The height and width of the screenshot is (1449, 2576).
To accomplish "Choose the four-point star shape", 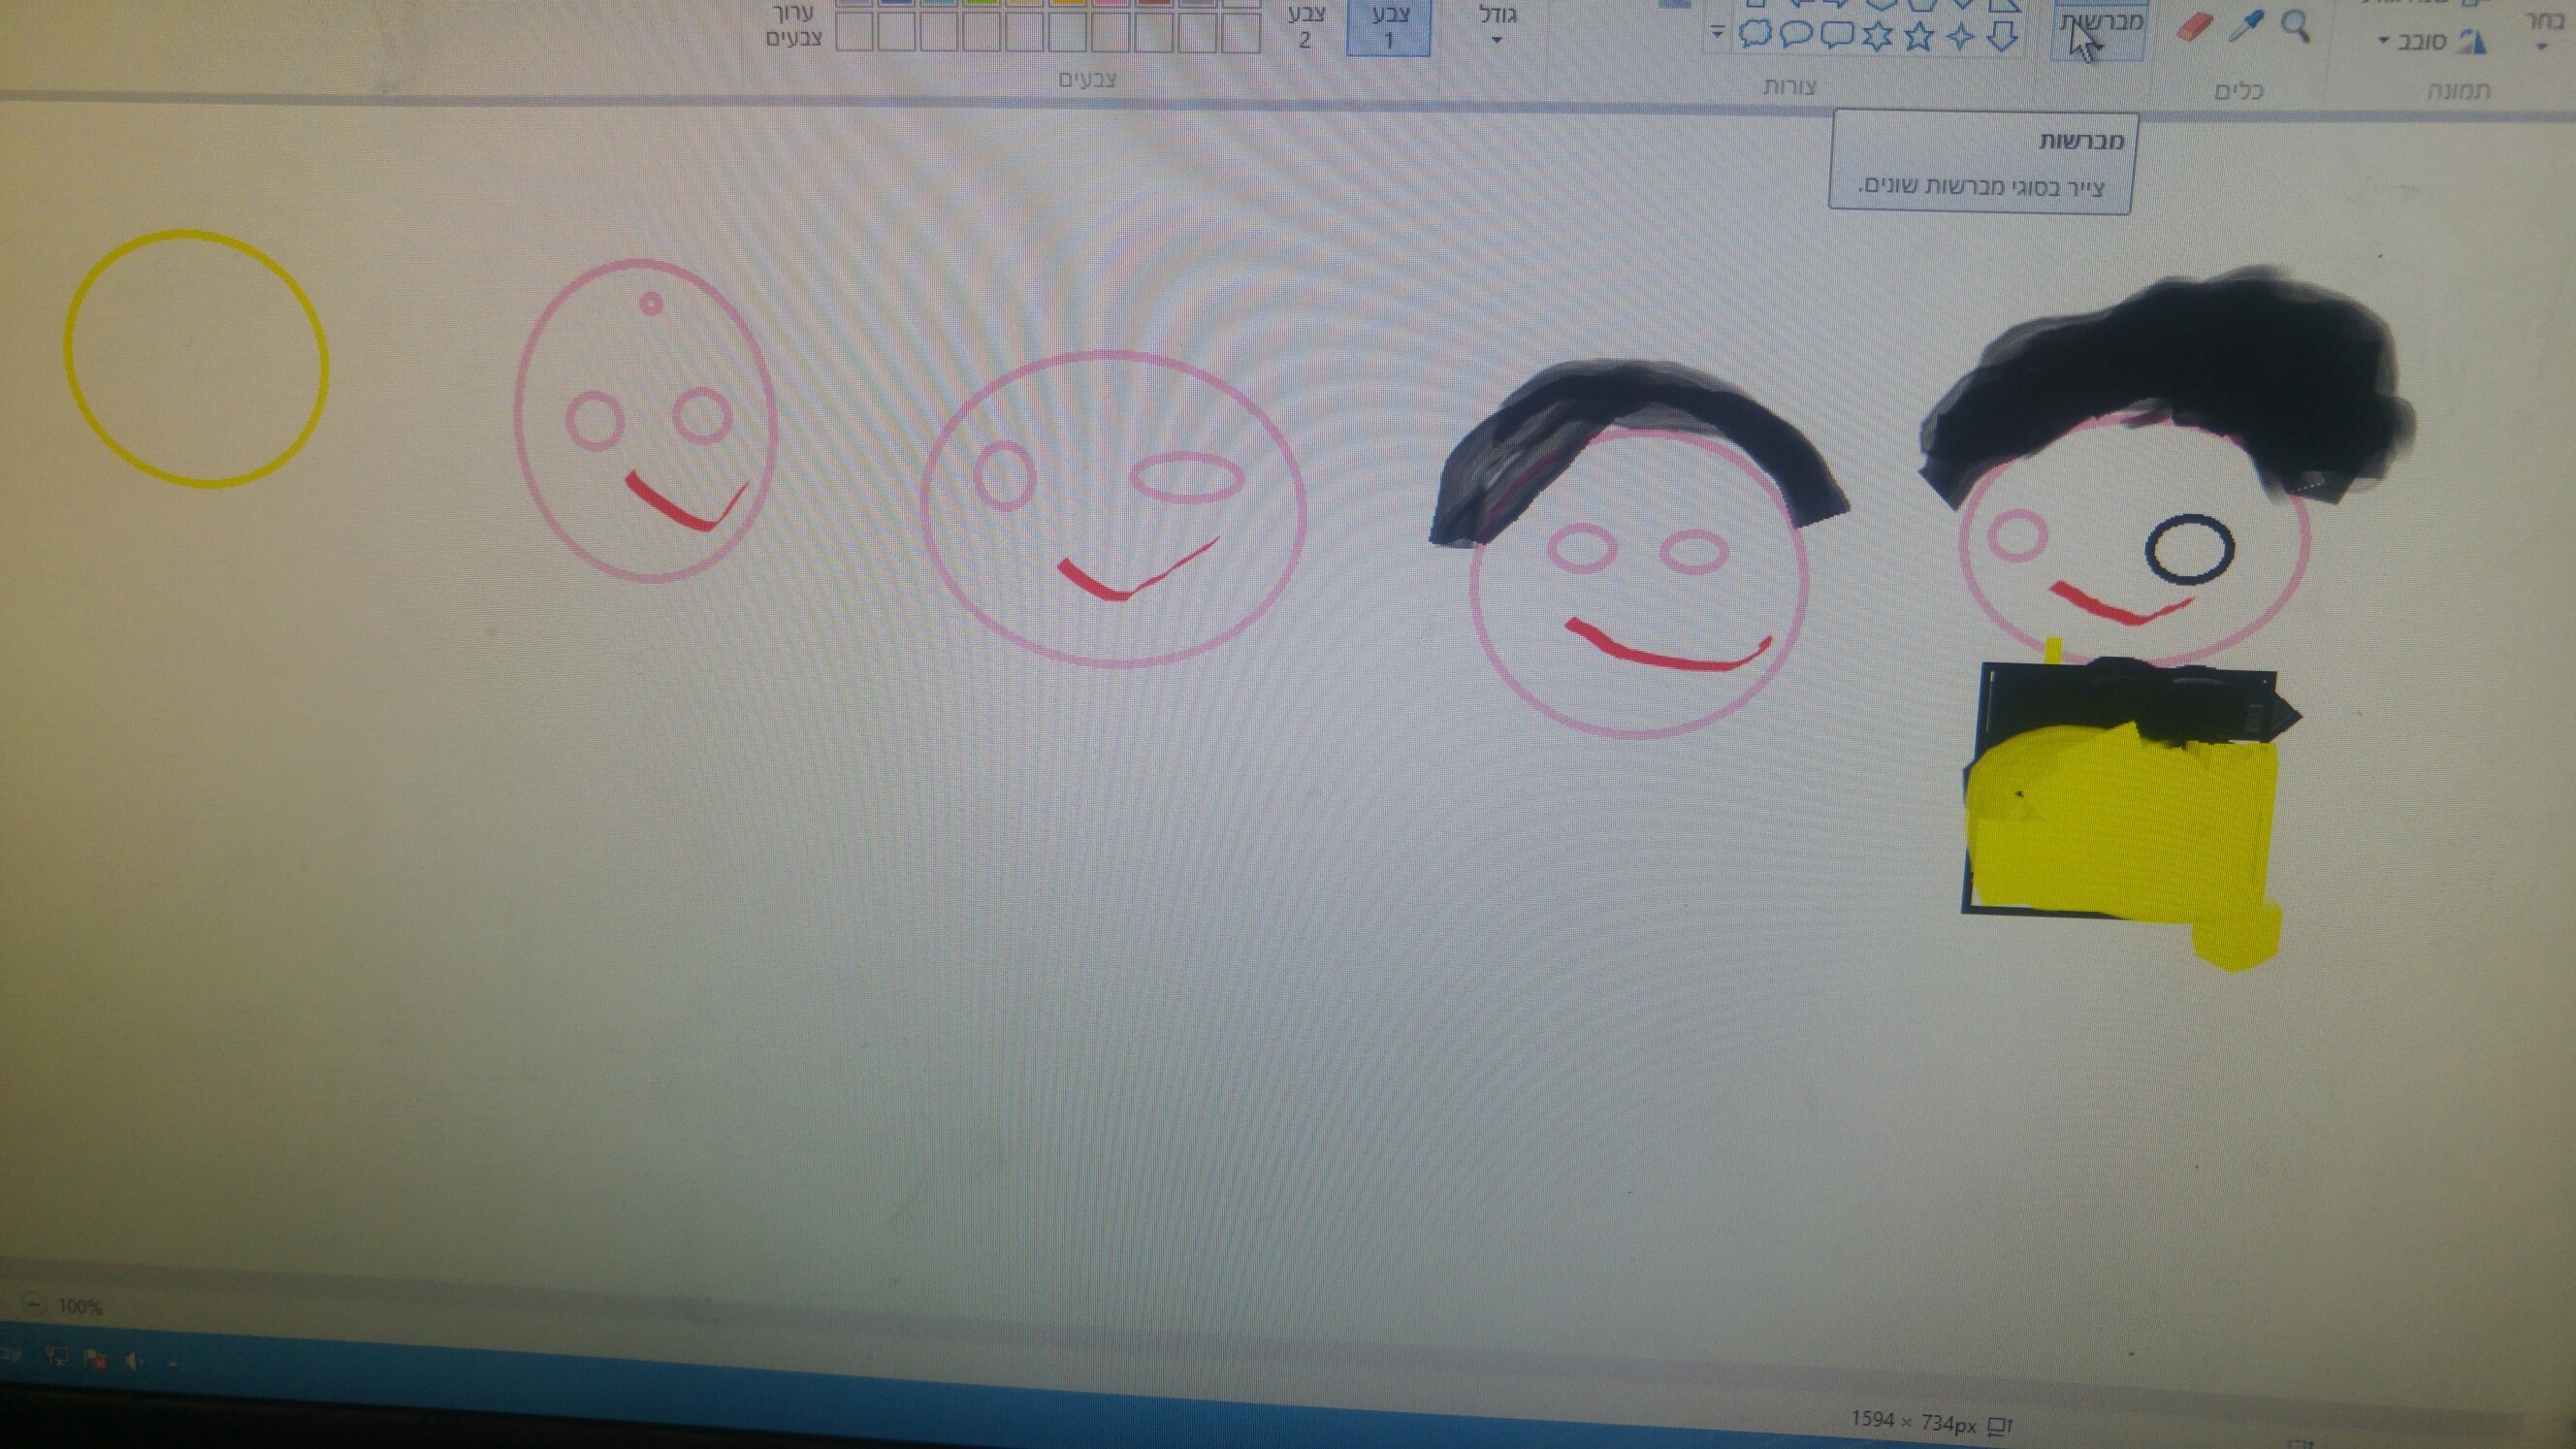I will click(x=1960, y=36).
